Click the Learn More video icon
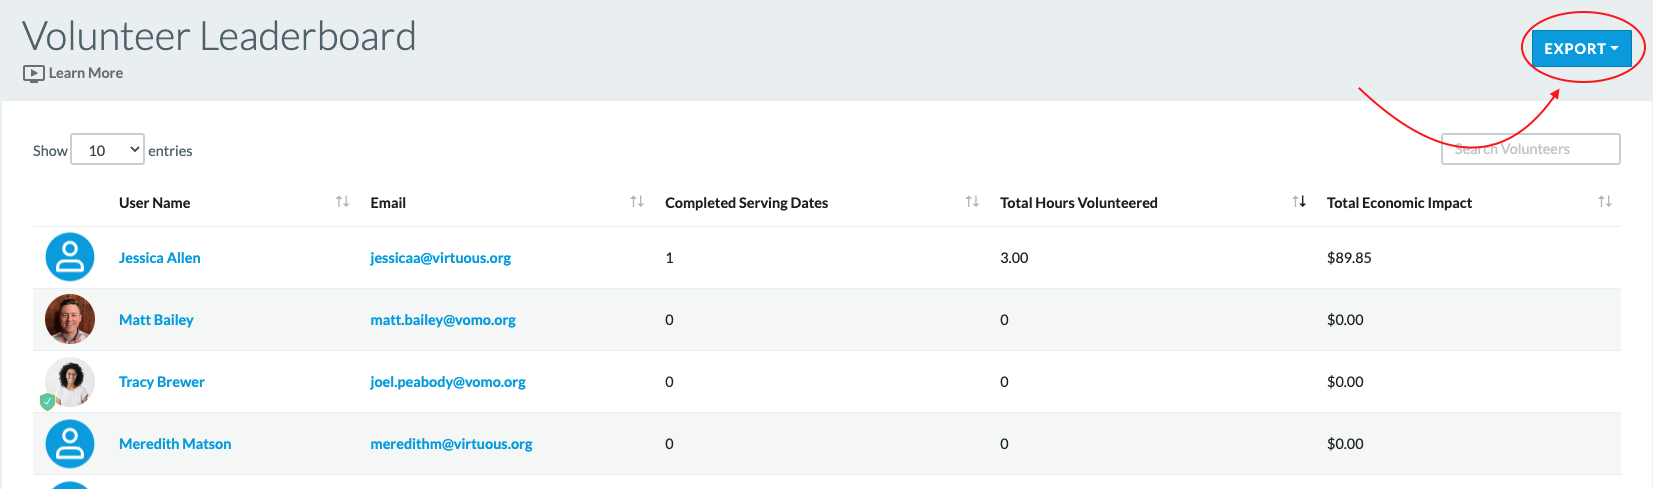1653x489 pixels. (x=34, y=74)
